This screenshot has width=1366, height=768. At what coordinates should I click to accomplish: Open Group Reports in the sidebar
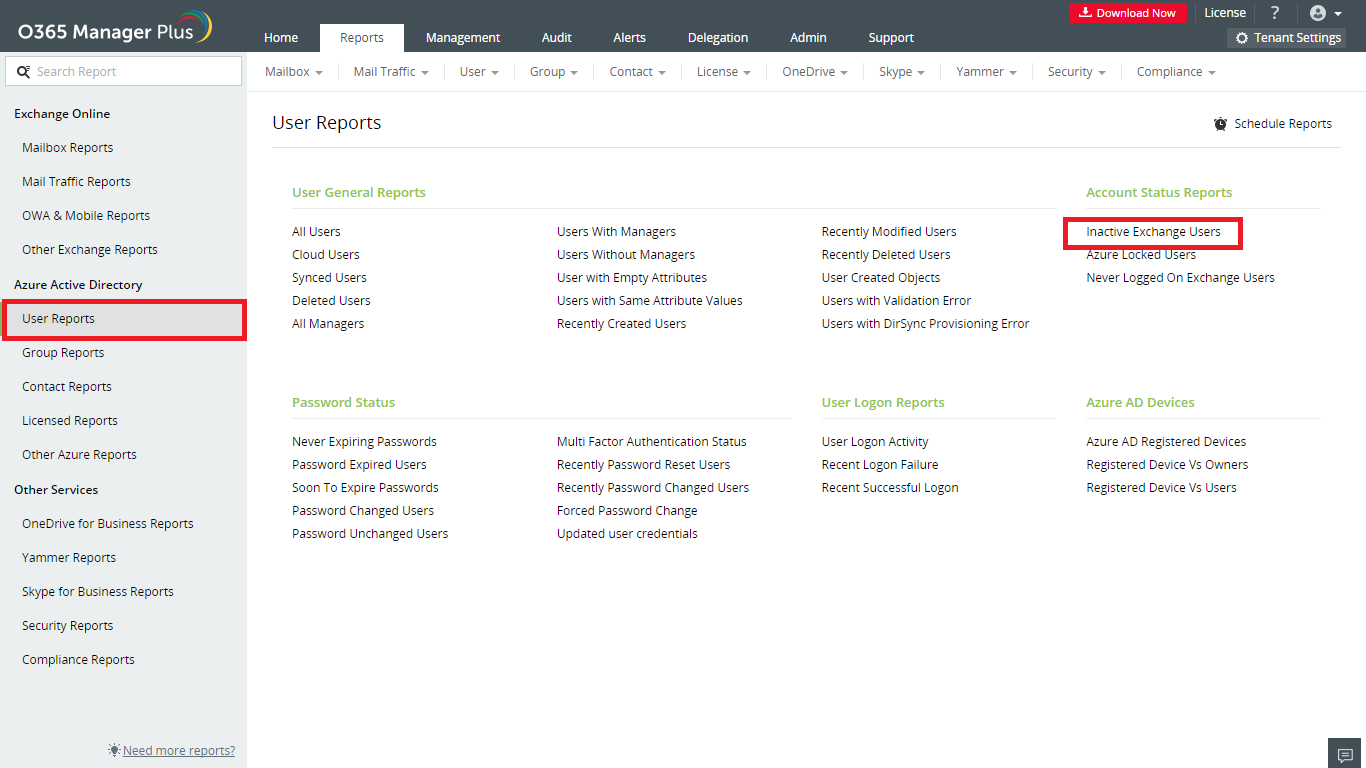coord(63,353)
